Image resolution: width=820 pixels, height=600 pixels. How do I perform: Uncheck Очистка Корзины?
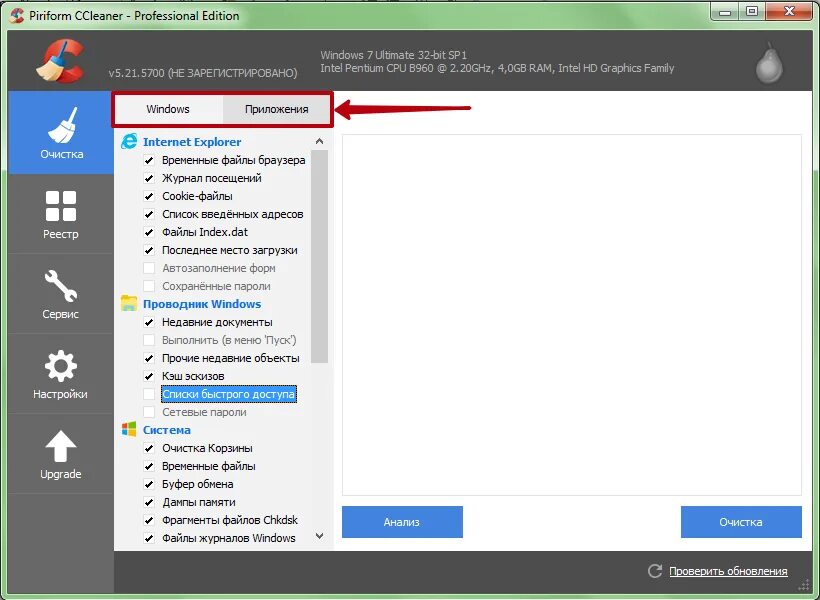149,448
